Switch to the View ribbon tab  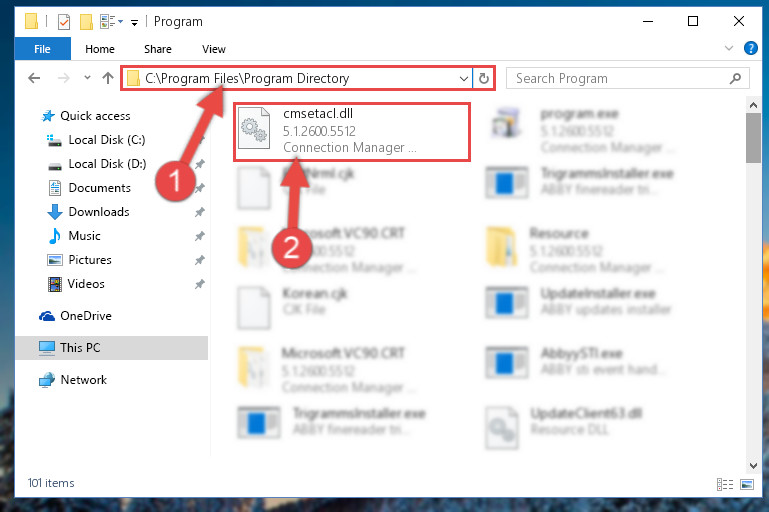pos(214,49)
